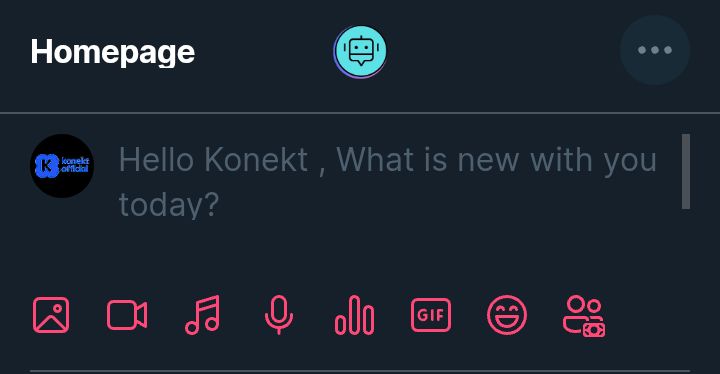Click the blue K logo in the avatar
The image size is (720, 374).
[47, 166]
